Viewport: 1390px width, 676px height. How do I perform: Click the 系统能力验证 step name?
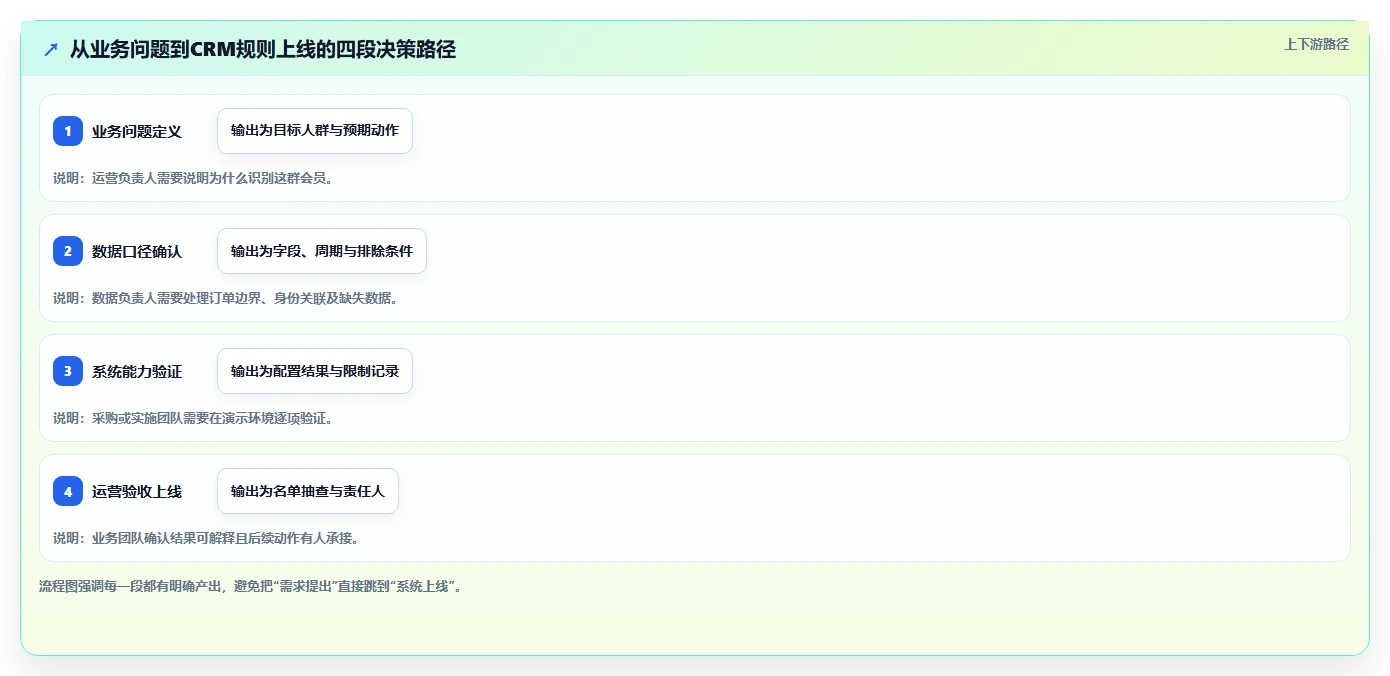137,371
